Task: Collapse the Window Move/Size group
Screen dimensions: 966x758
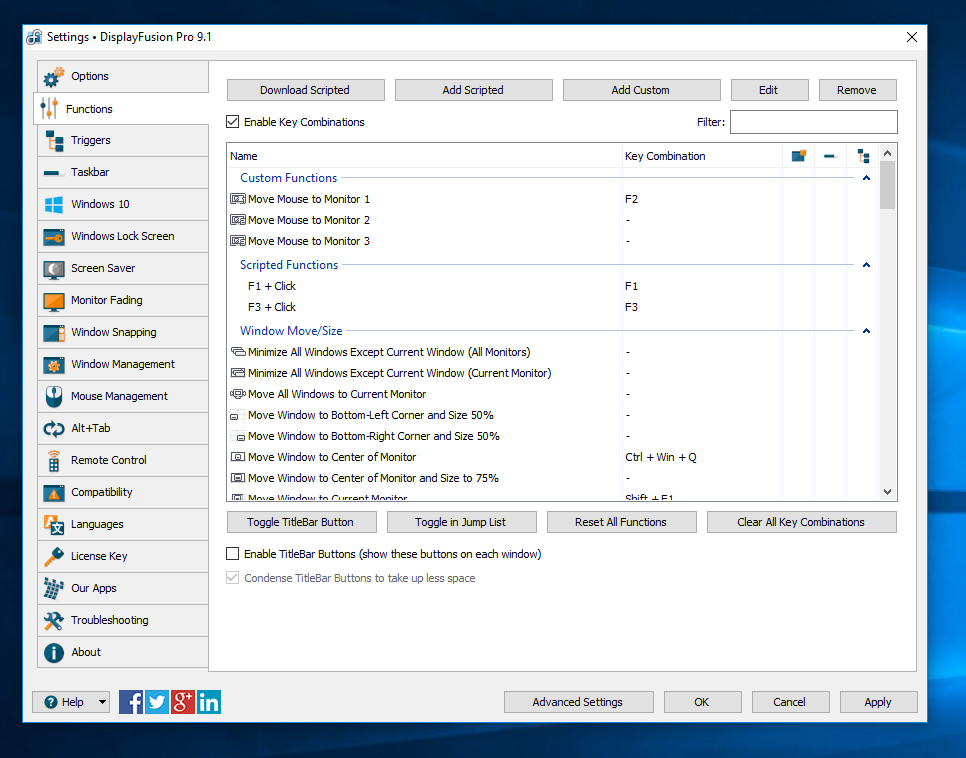Action: (x=866, y=331)
